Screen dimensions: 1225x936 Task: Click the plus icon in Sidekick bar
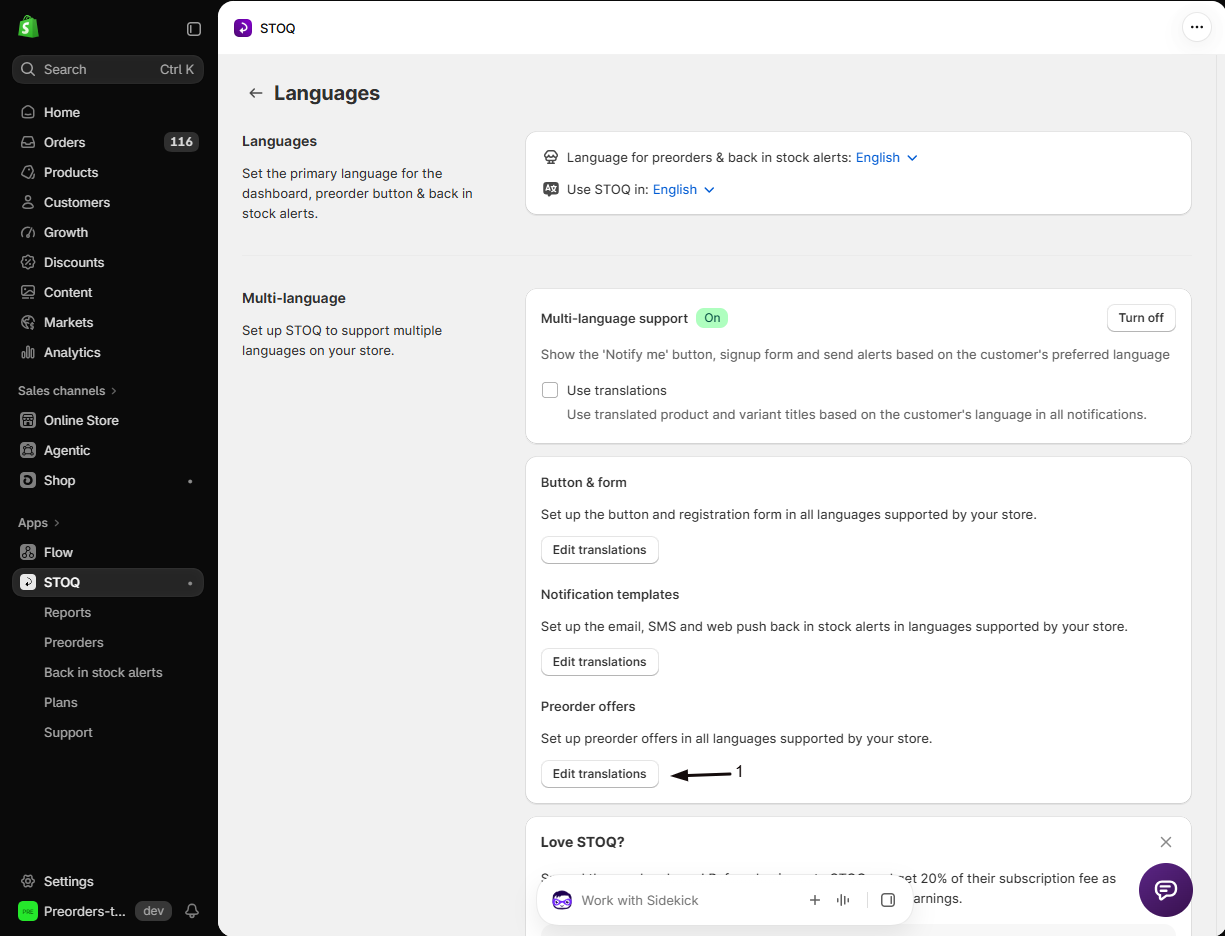coord(815,900)
